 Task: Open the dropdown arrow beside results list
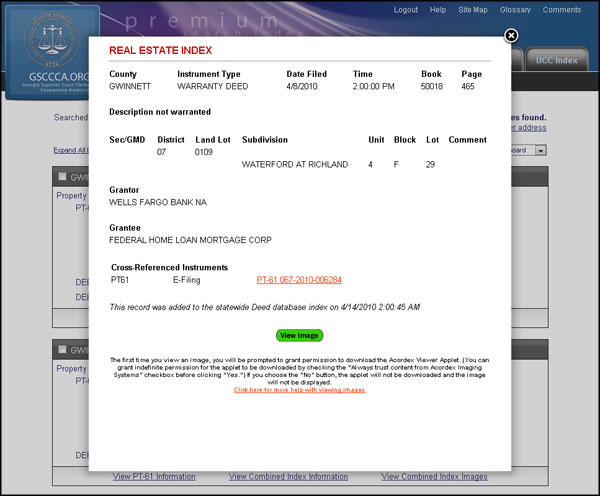(x=541, y=150)
